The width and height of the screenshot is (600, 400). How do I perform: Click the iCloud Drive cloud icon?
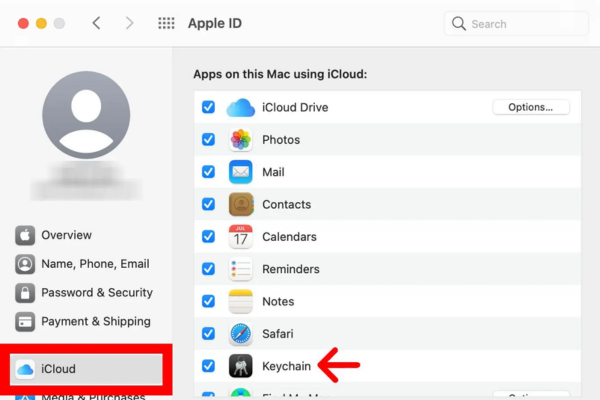click(241, 108)
